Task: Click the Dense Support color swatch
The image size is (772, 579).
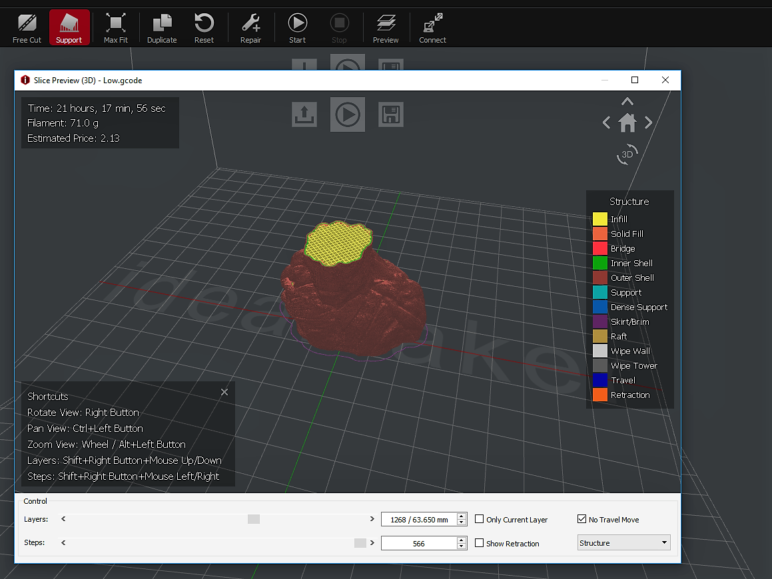Action: coord(600,307)
